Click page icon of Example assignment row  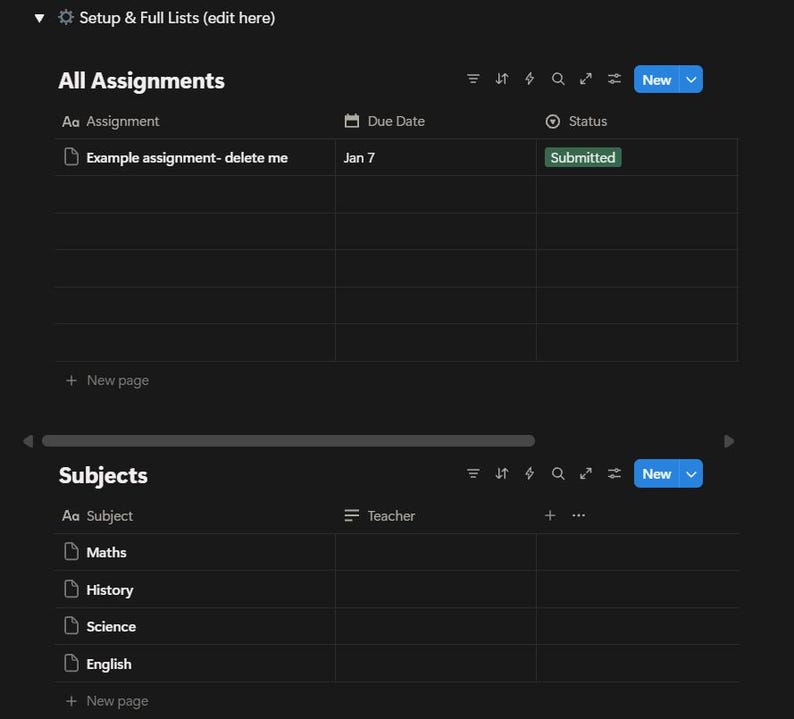(x=71, y=157)
